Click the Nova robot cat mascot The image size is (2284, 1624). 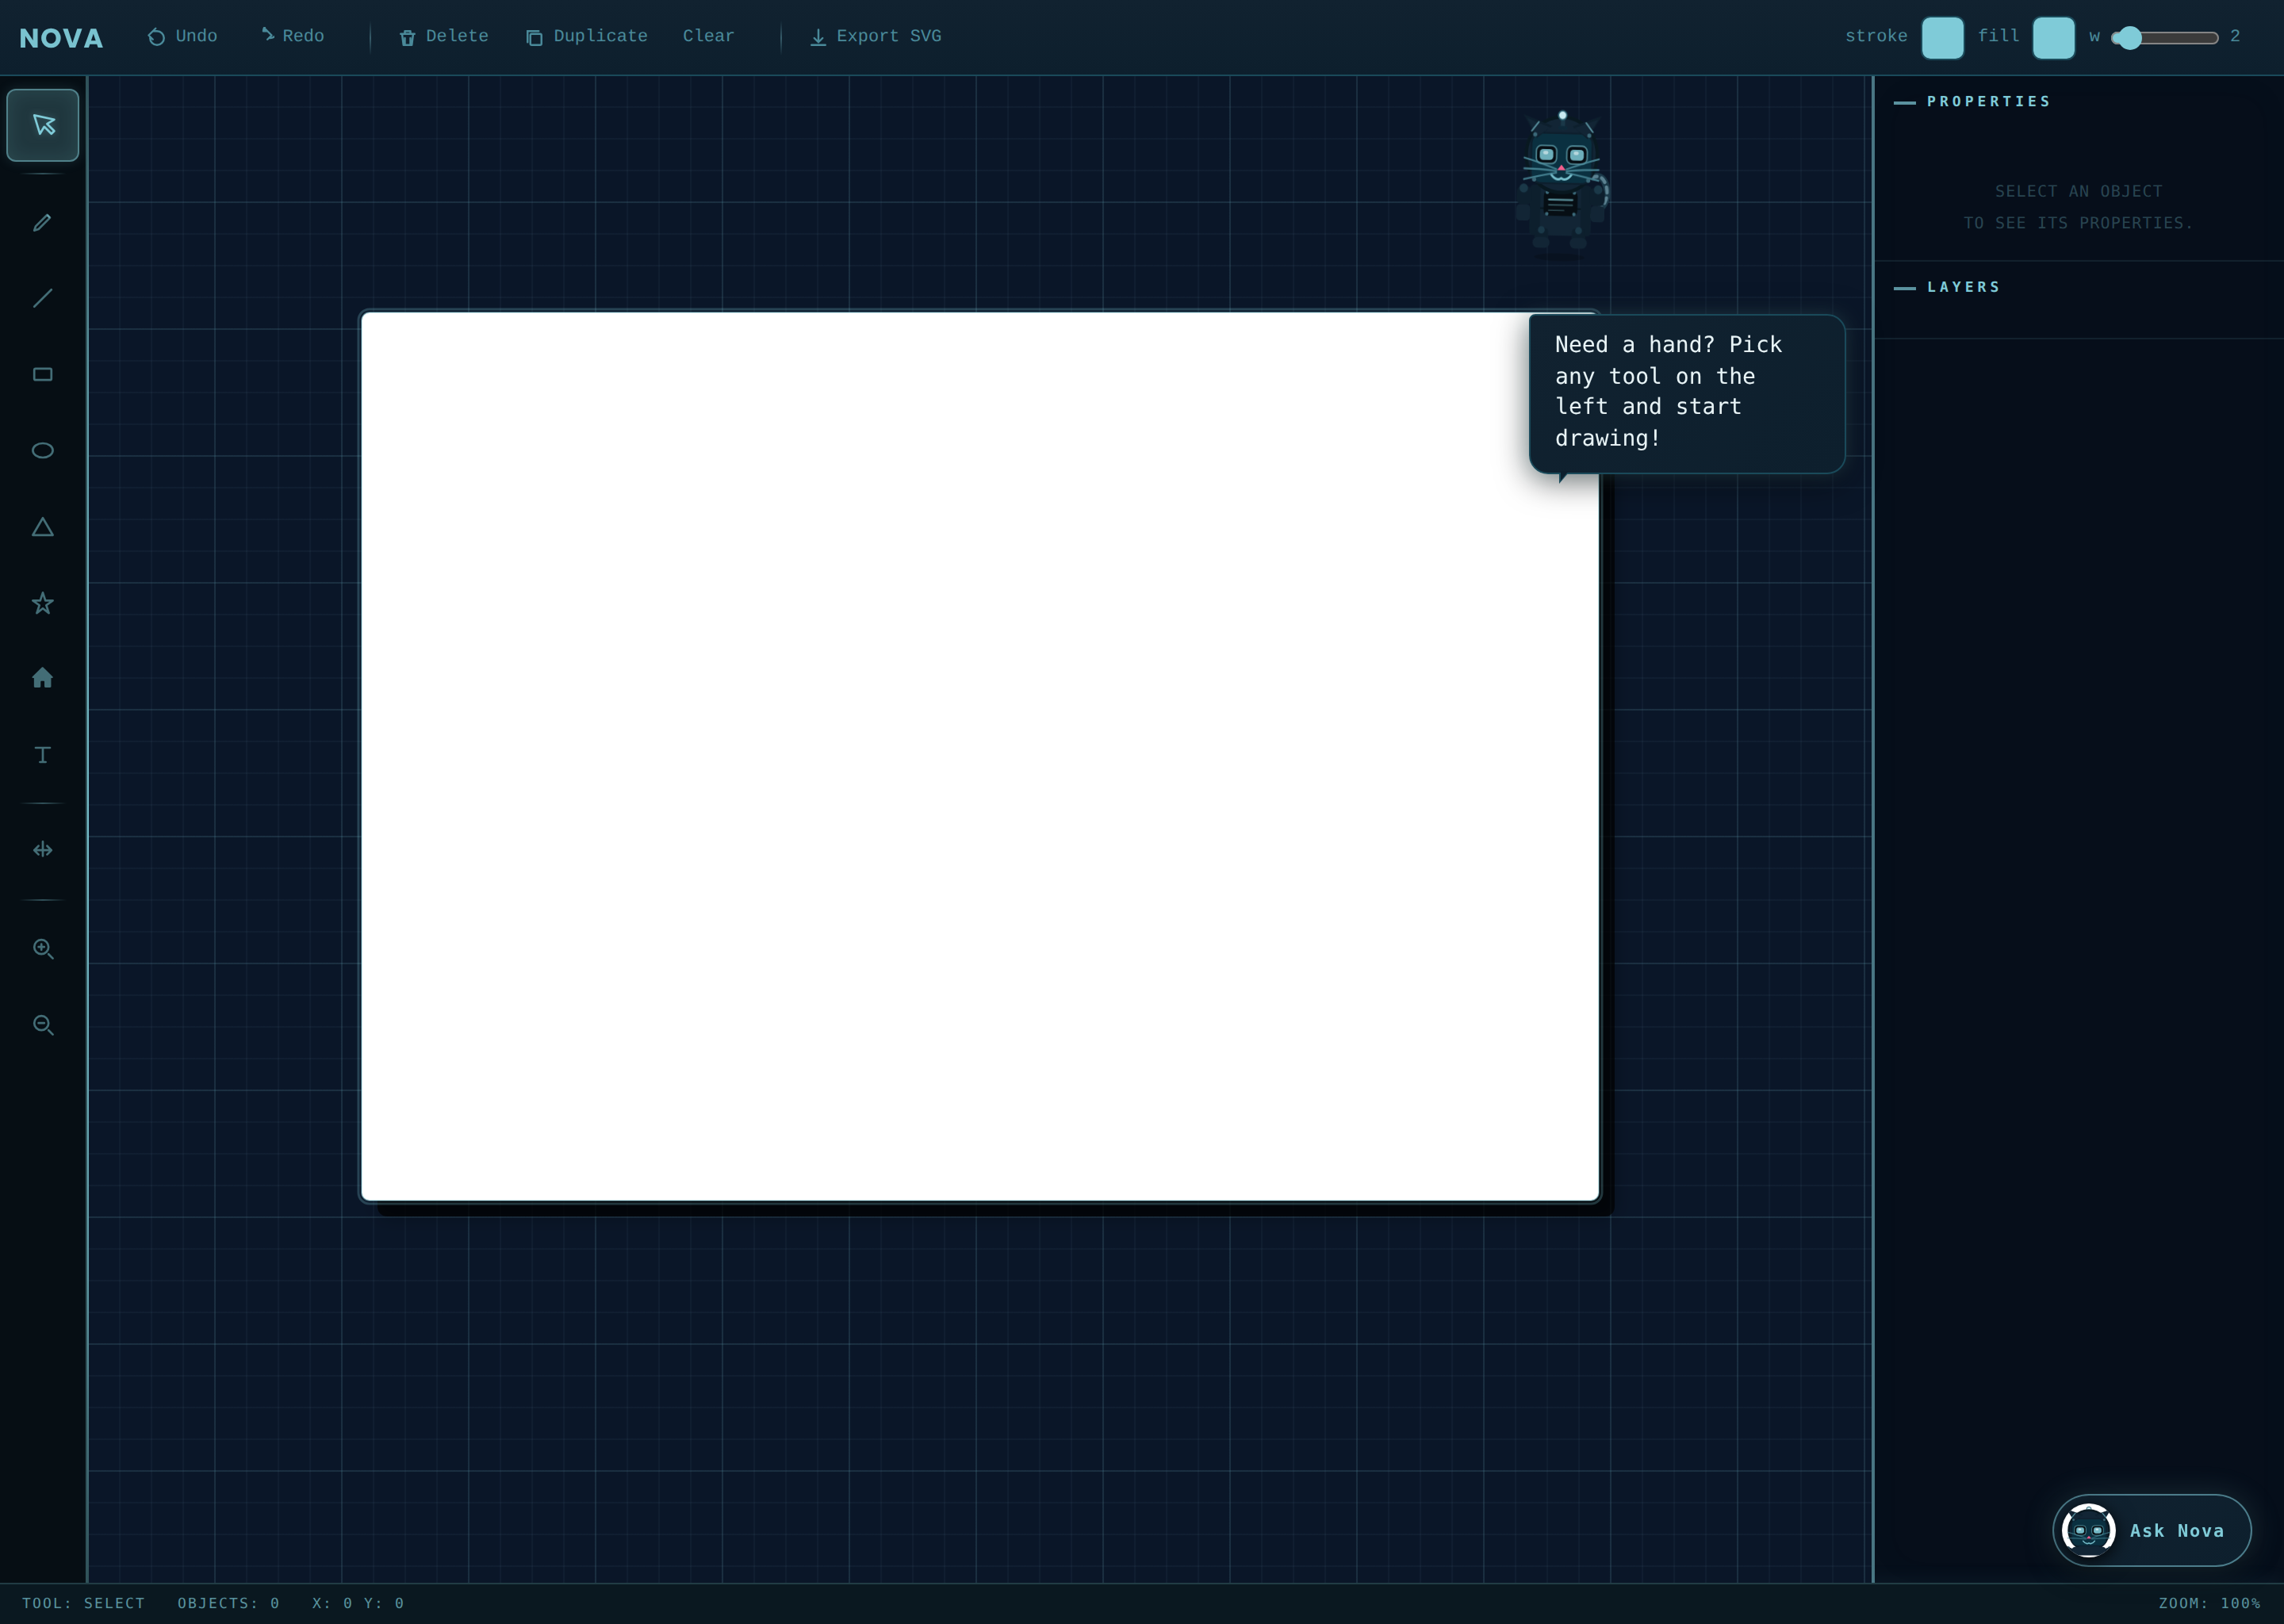tap(1562, 185)
